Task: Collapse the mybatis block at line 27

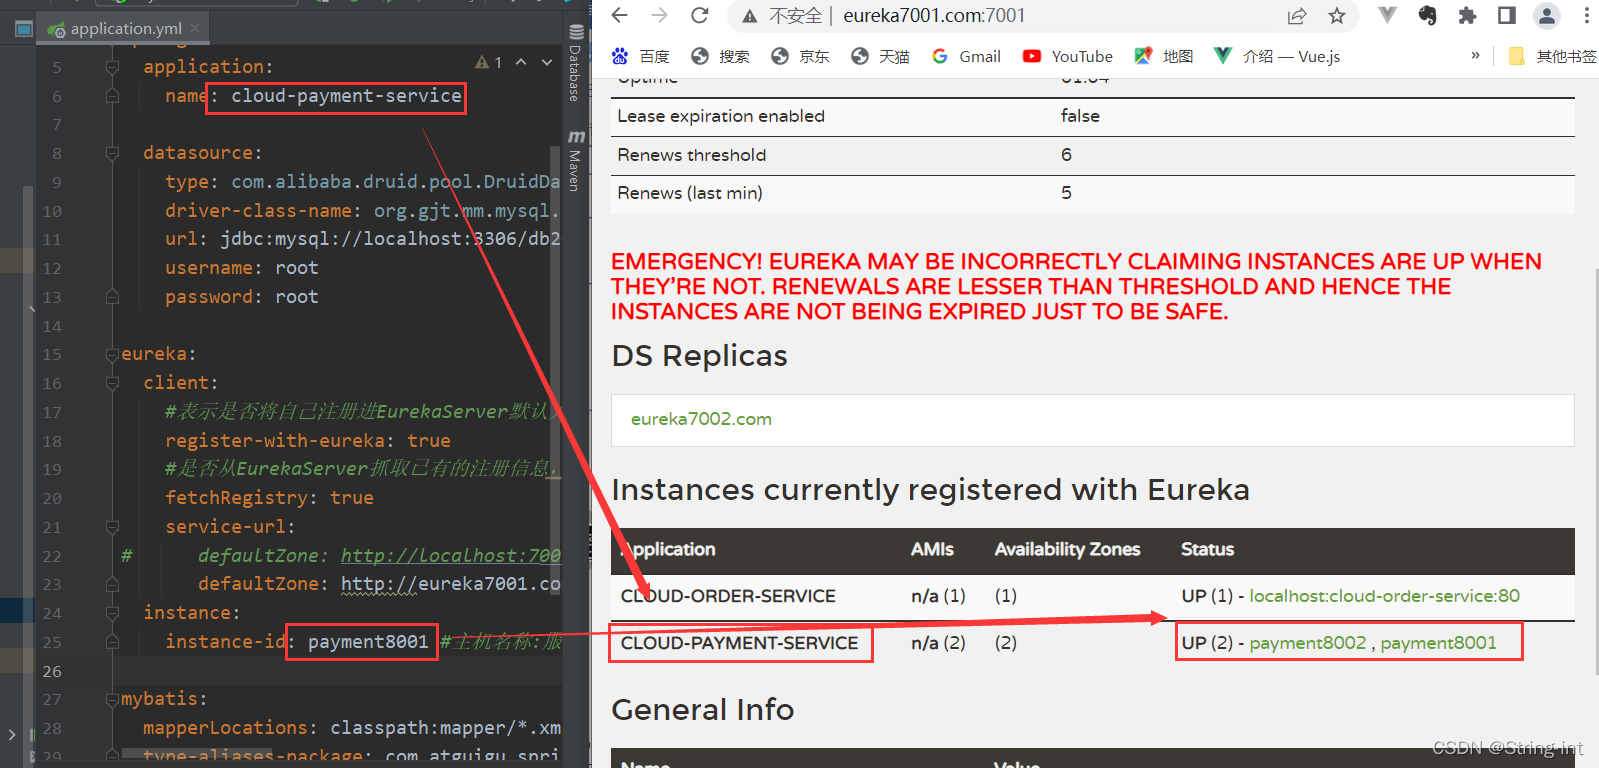Action: coord(112,699)
